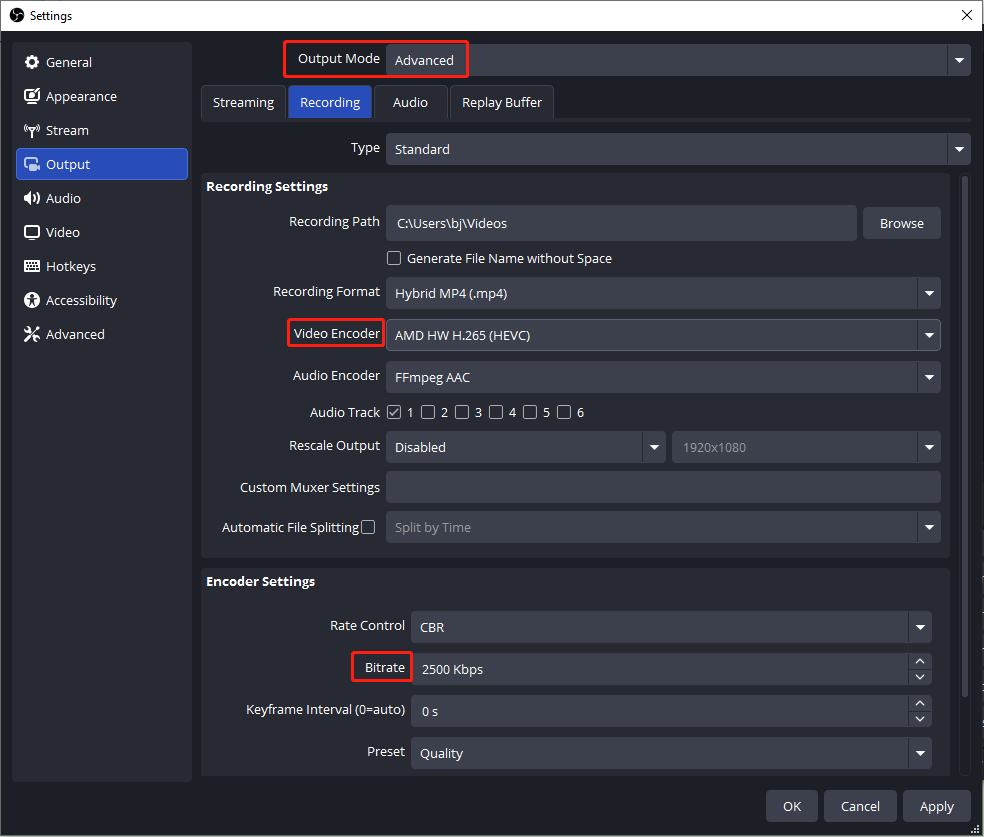Viewport: 984px width, 837px height.
Task: Open the Streaming tab
Action: [243, 102]
